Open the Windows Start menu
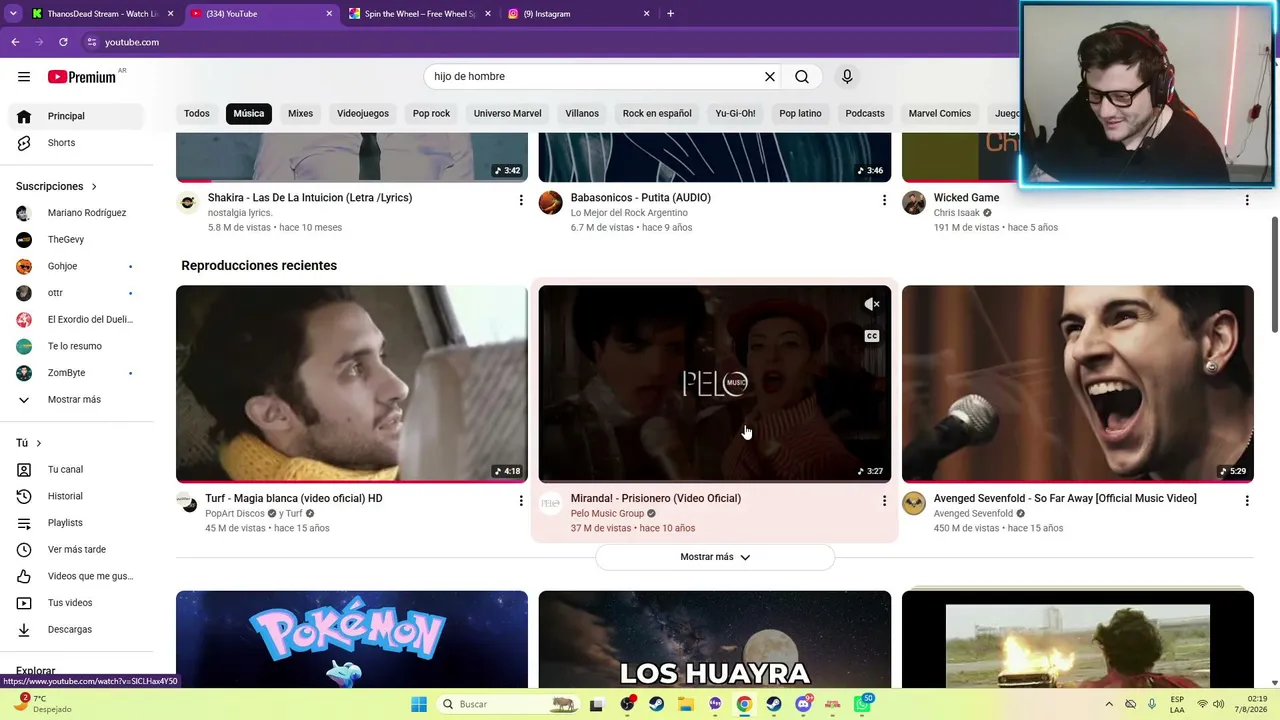 click(419, 704)
